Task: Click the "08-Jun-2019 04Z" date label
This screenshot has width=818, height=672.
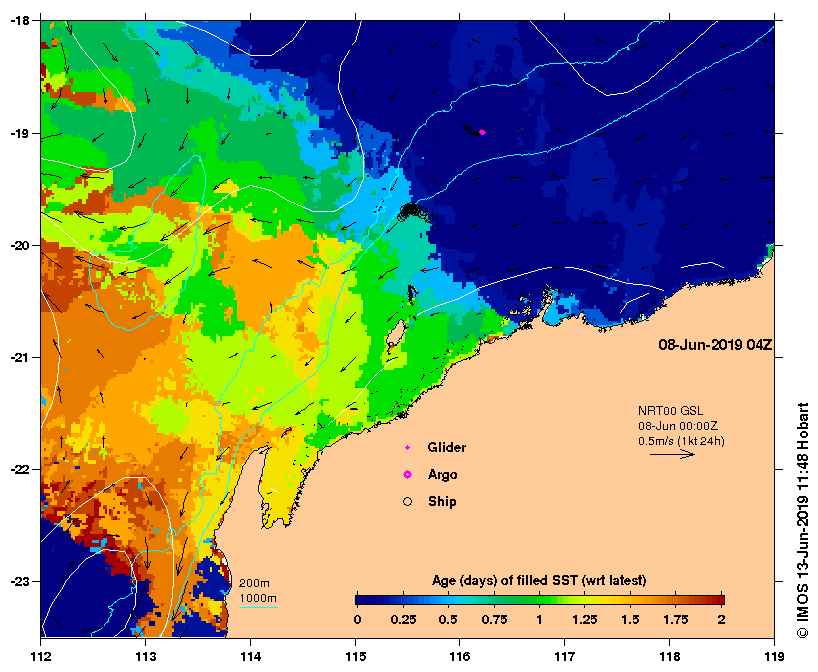Action: (715, 345)
